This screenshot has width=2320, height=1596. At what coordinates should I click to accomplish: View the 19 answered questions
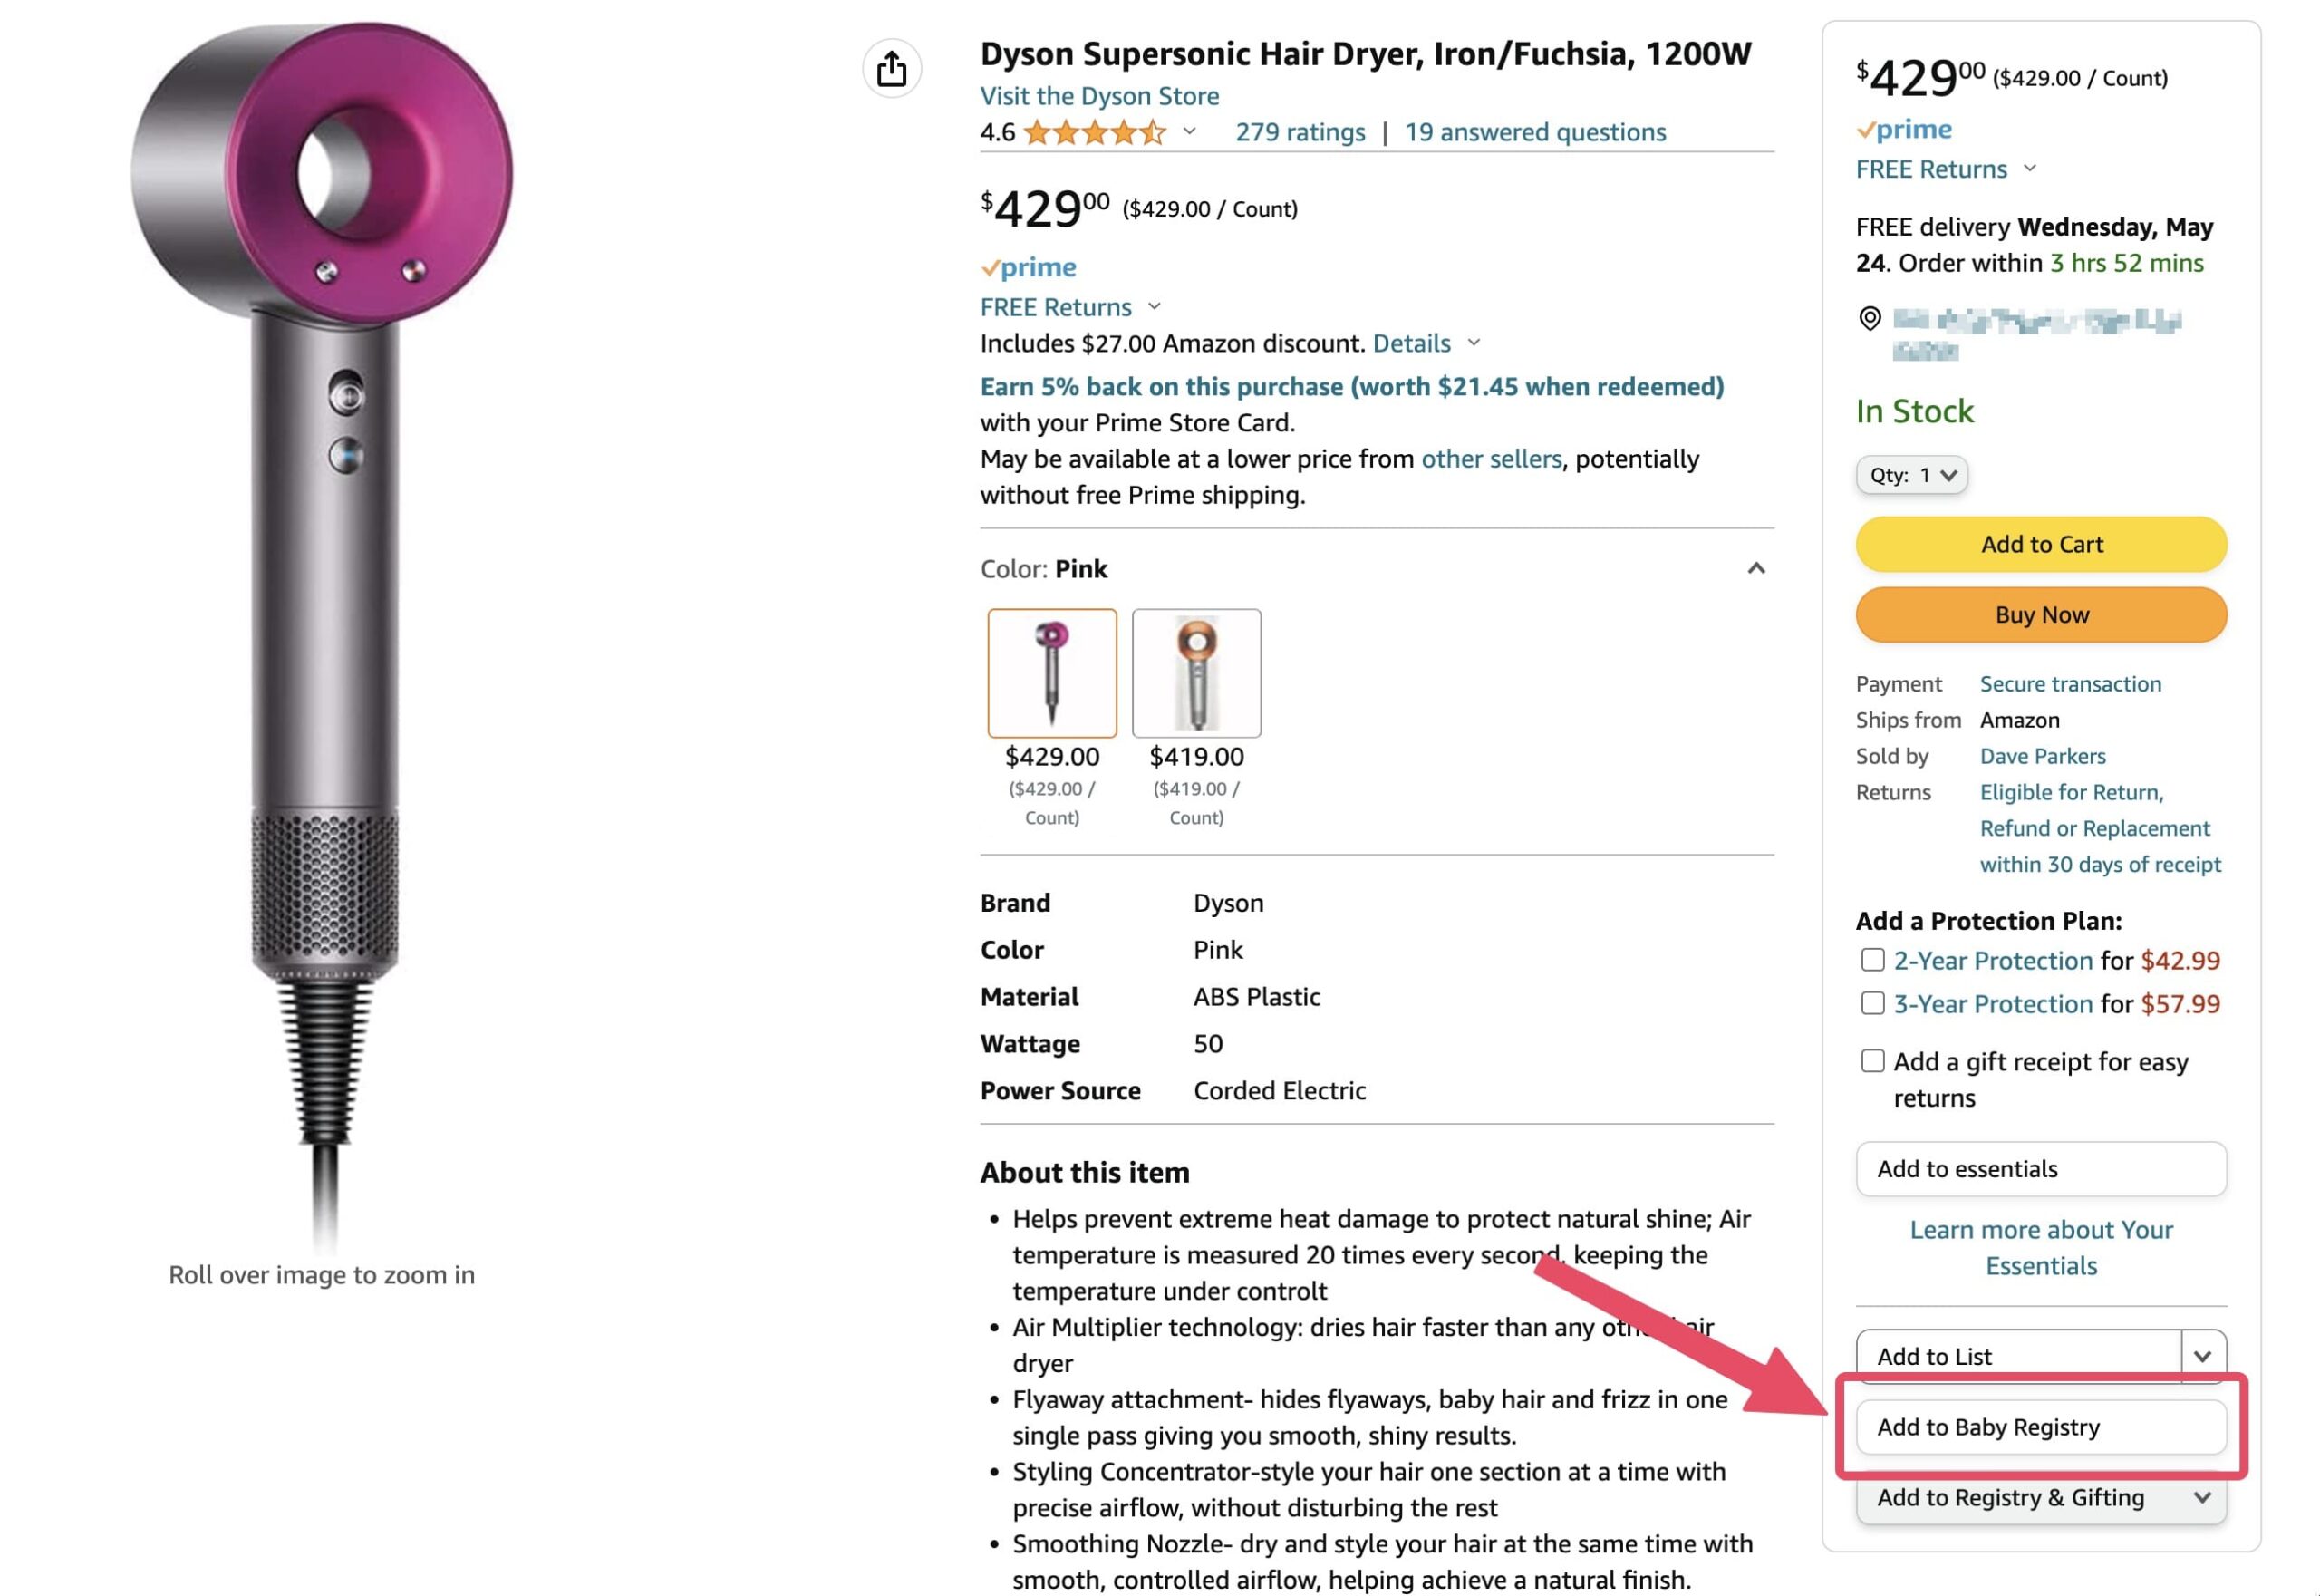coord(1534,131)
